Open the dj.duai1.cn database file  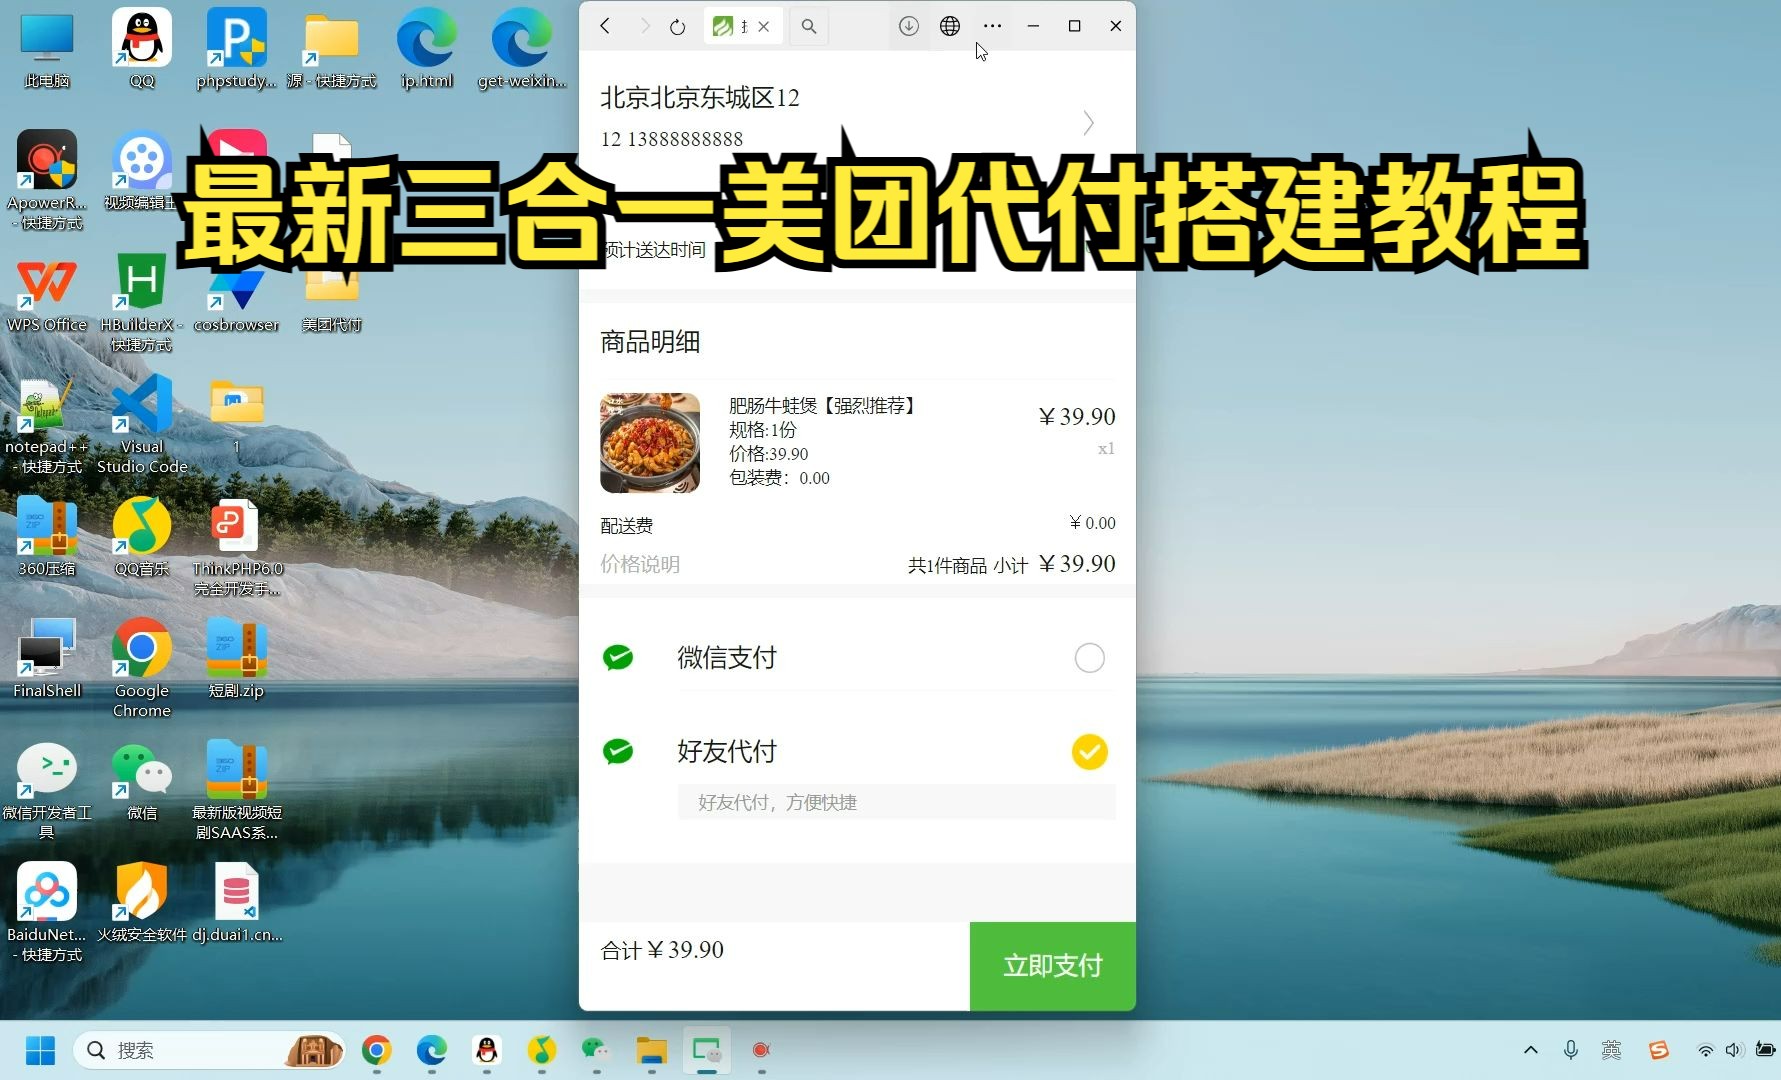click(237, 904)
